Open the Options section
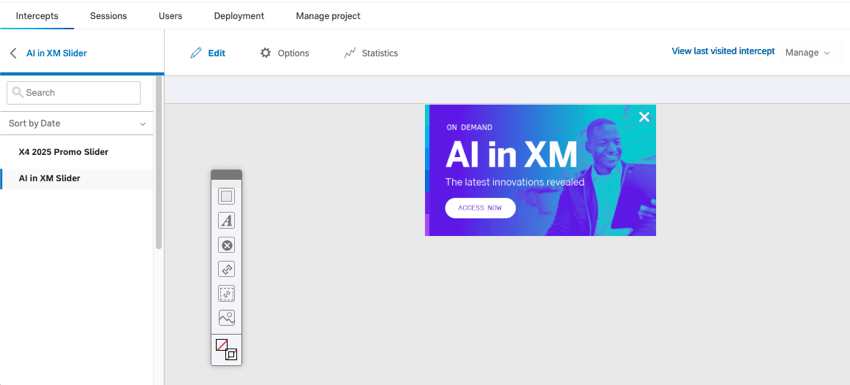 [285, 53]
